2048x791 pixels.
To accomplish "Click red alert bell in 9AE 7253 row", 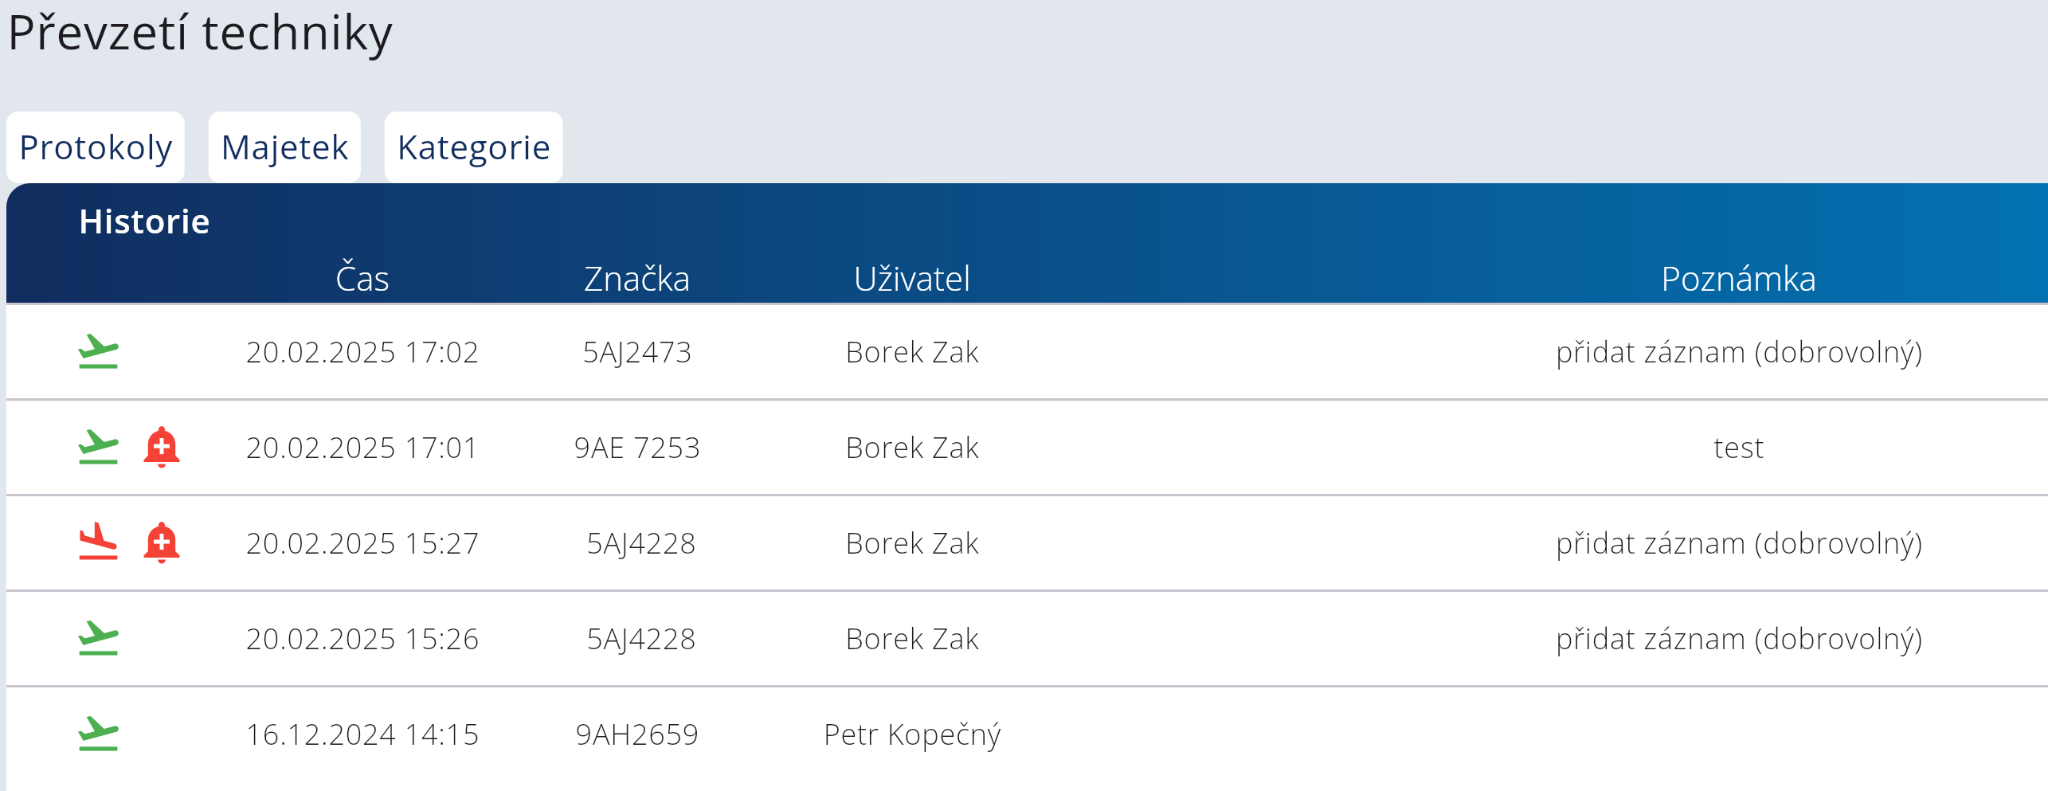I will 161,447.
